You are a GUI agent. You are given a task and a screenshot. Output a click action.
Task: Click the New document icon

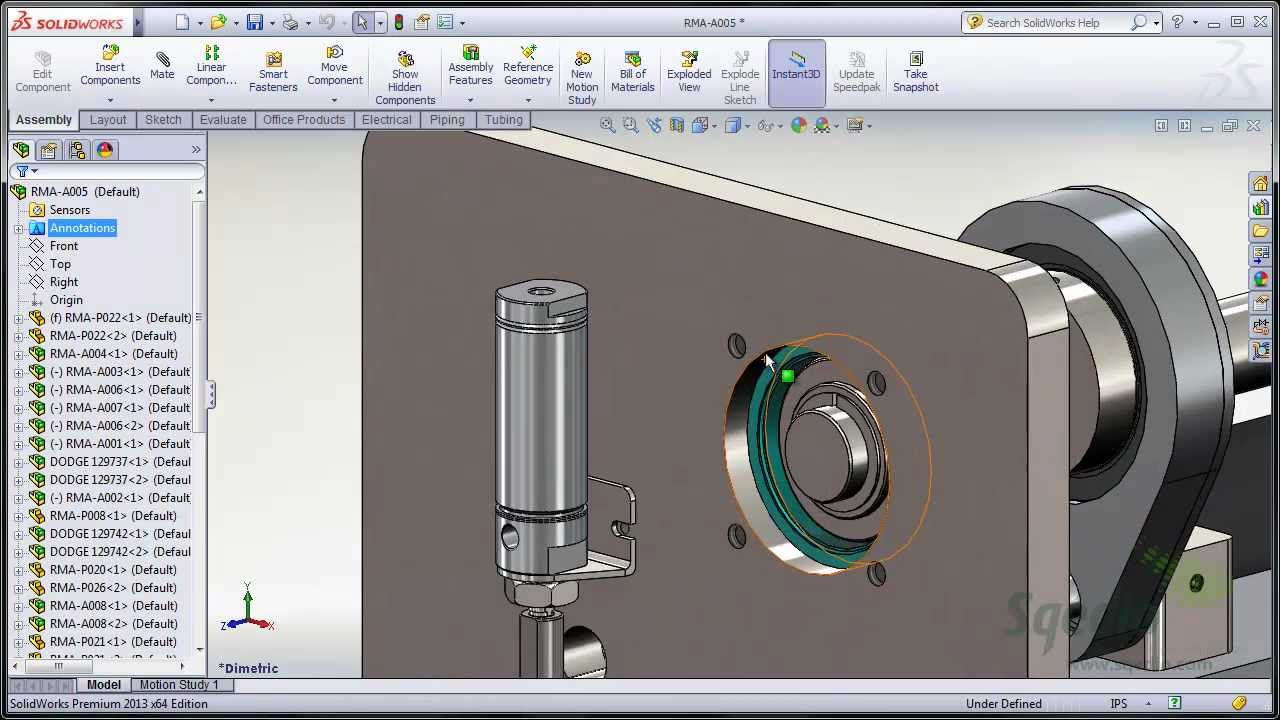coord(181,22)
